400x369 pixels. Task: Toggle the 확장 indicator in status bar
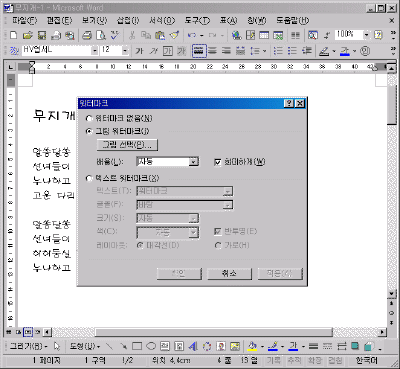(315, 361)
